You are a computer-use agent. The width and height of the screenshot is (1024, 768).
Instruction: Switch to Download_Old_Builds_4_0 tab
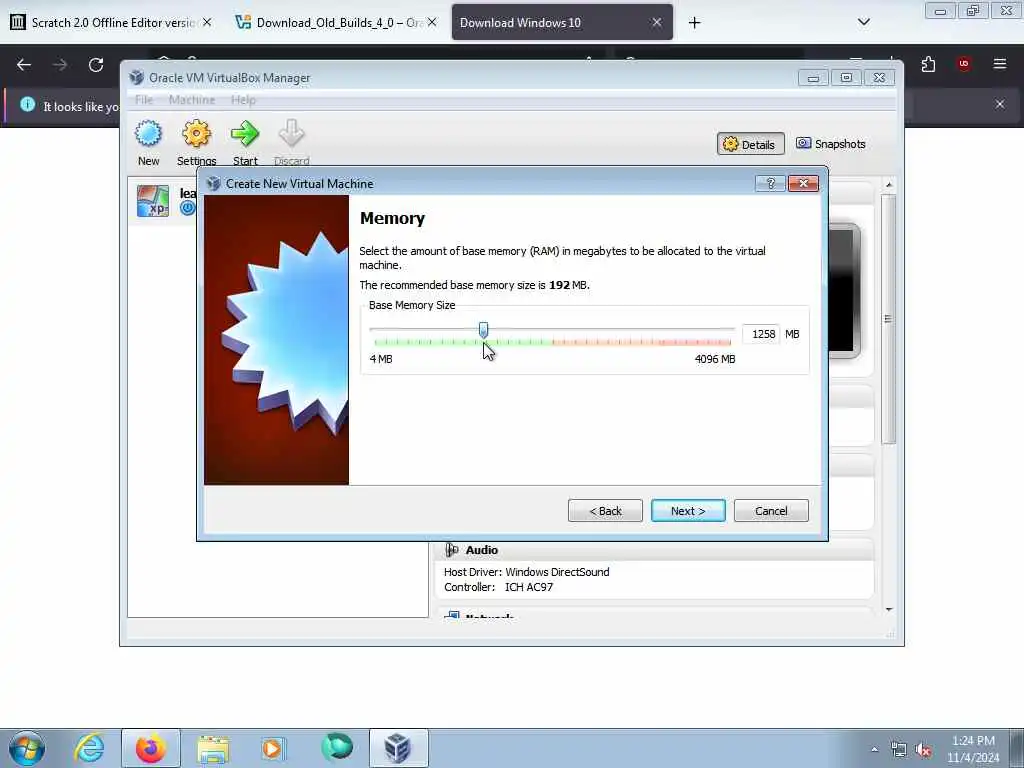pyautogui.click(x=338, y=22)
